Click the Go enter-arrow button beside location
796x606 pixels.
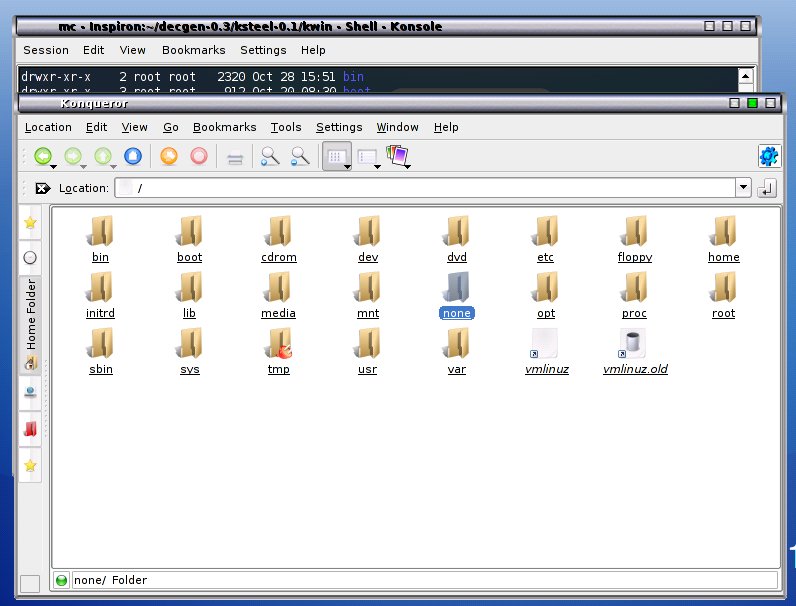click(x=767, y=188)
